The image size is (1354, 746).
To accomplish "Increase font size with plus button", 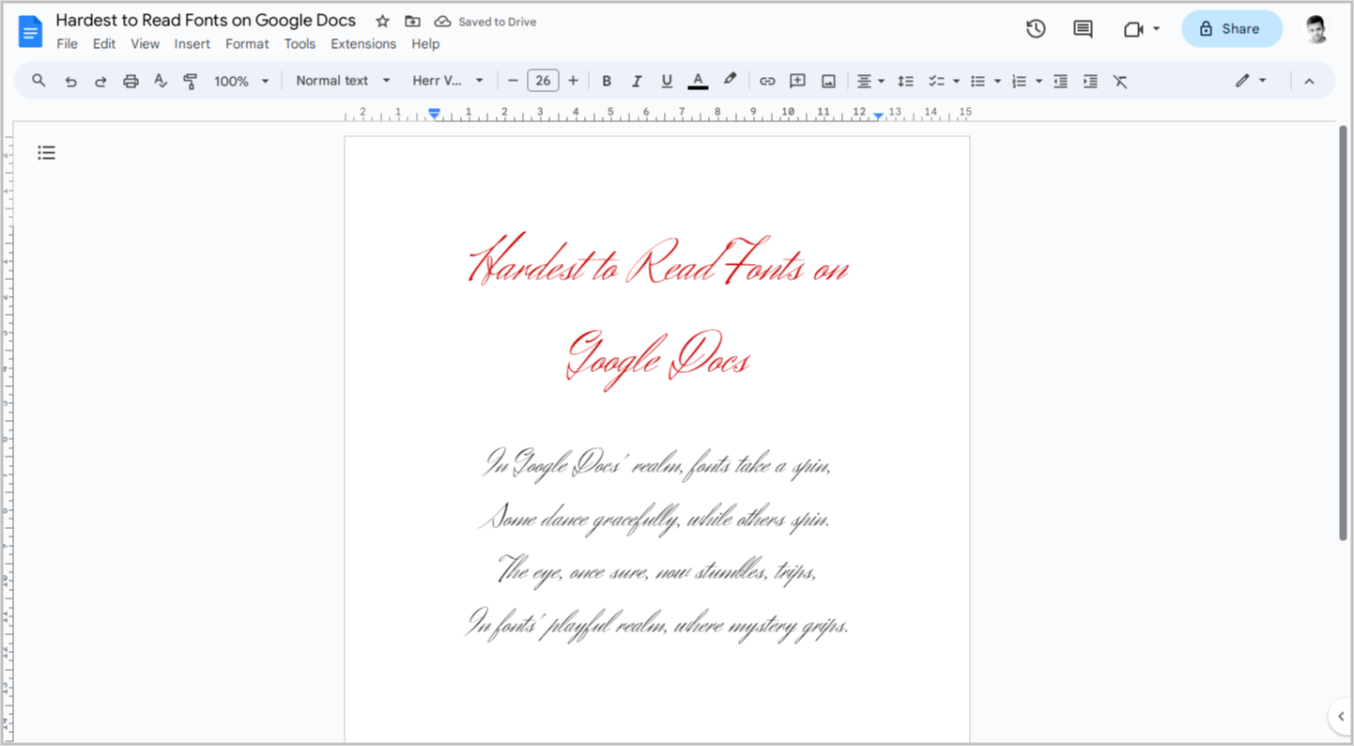I will coord(573,81).
